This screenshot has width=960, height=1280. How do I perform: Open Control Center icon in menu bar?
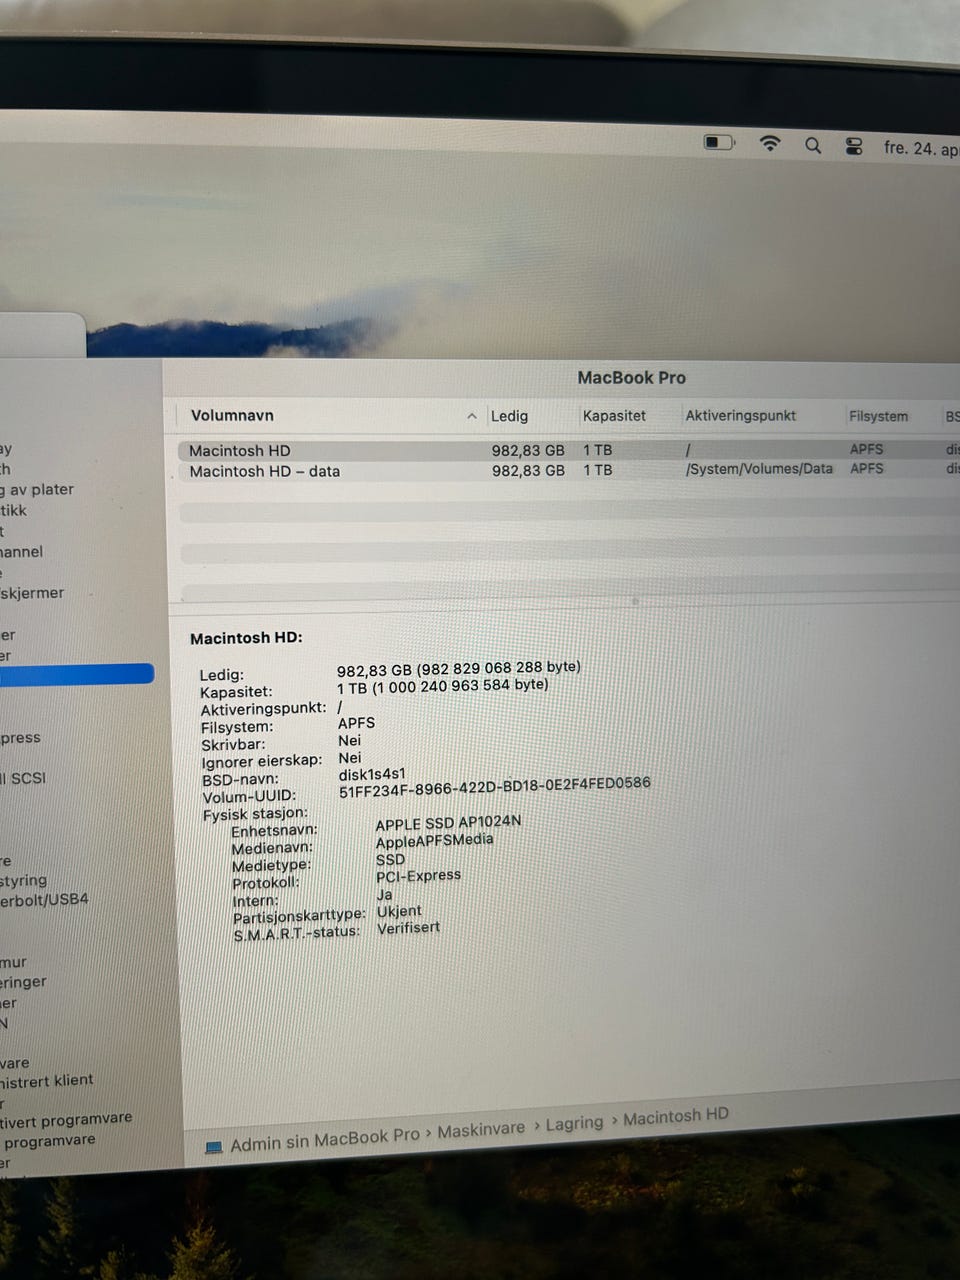tap(854, 147)
